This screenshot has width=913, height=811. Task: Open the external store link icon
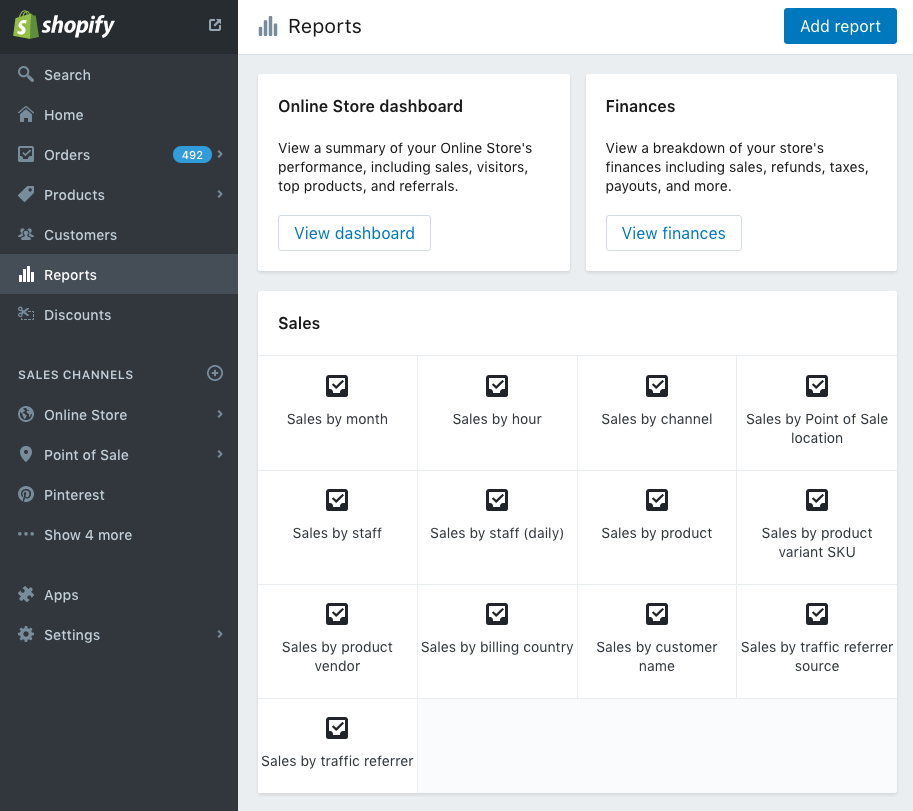tap(215, 25)
